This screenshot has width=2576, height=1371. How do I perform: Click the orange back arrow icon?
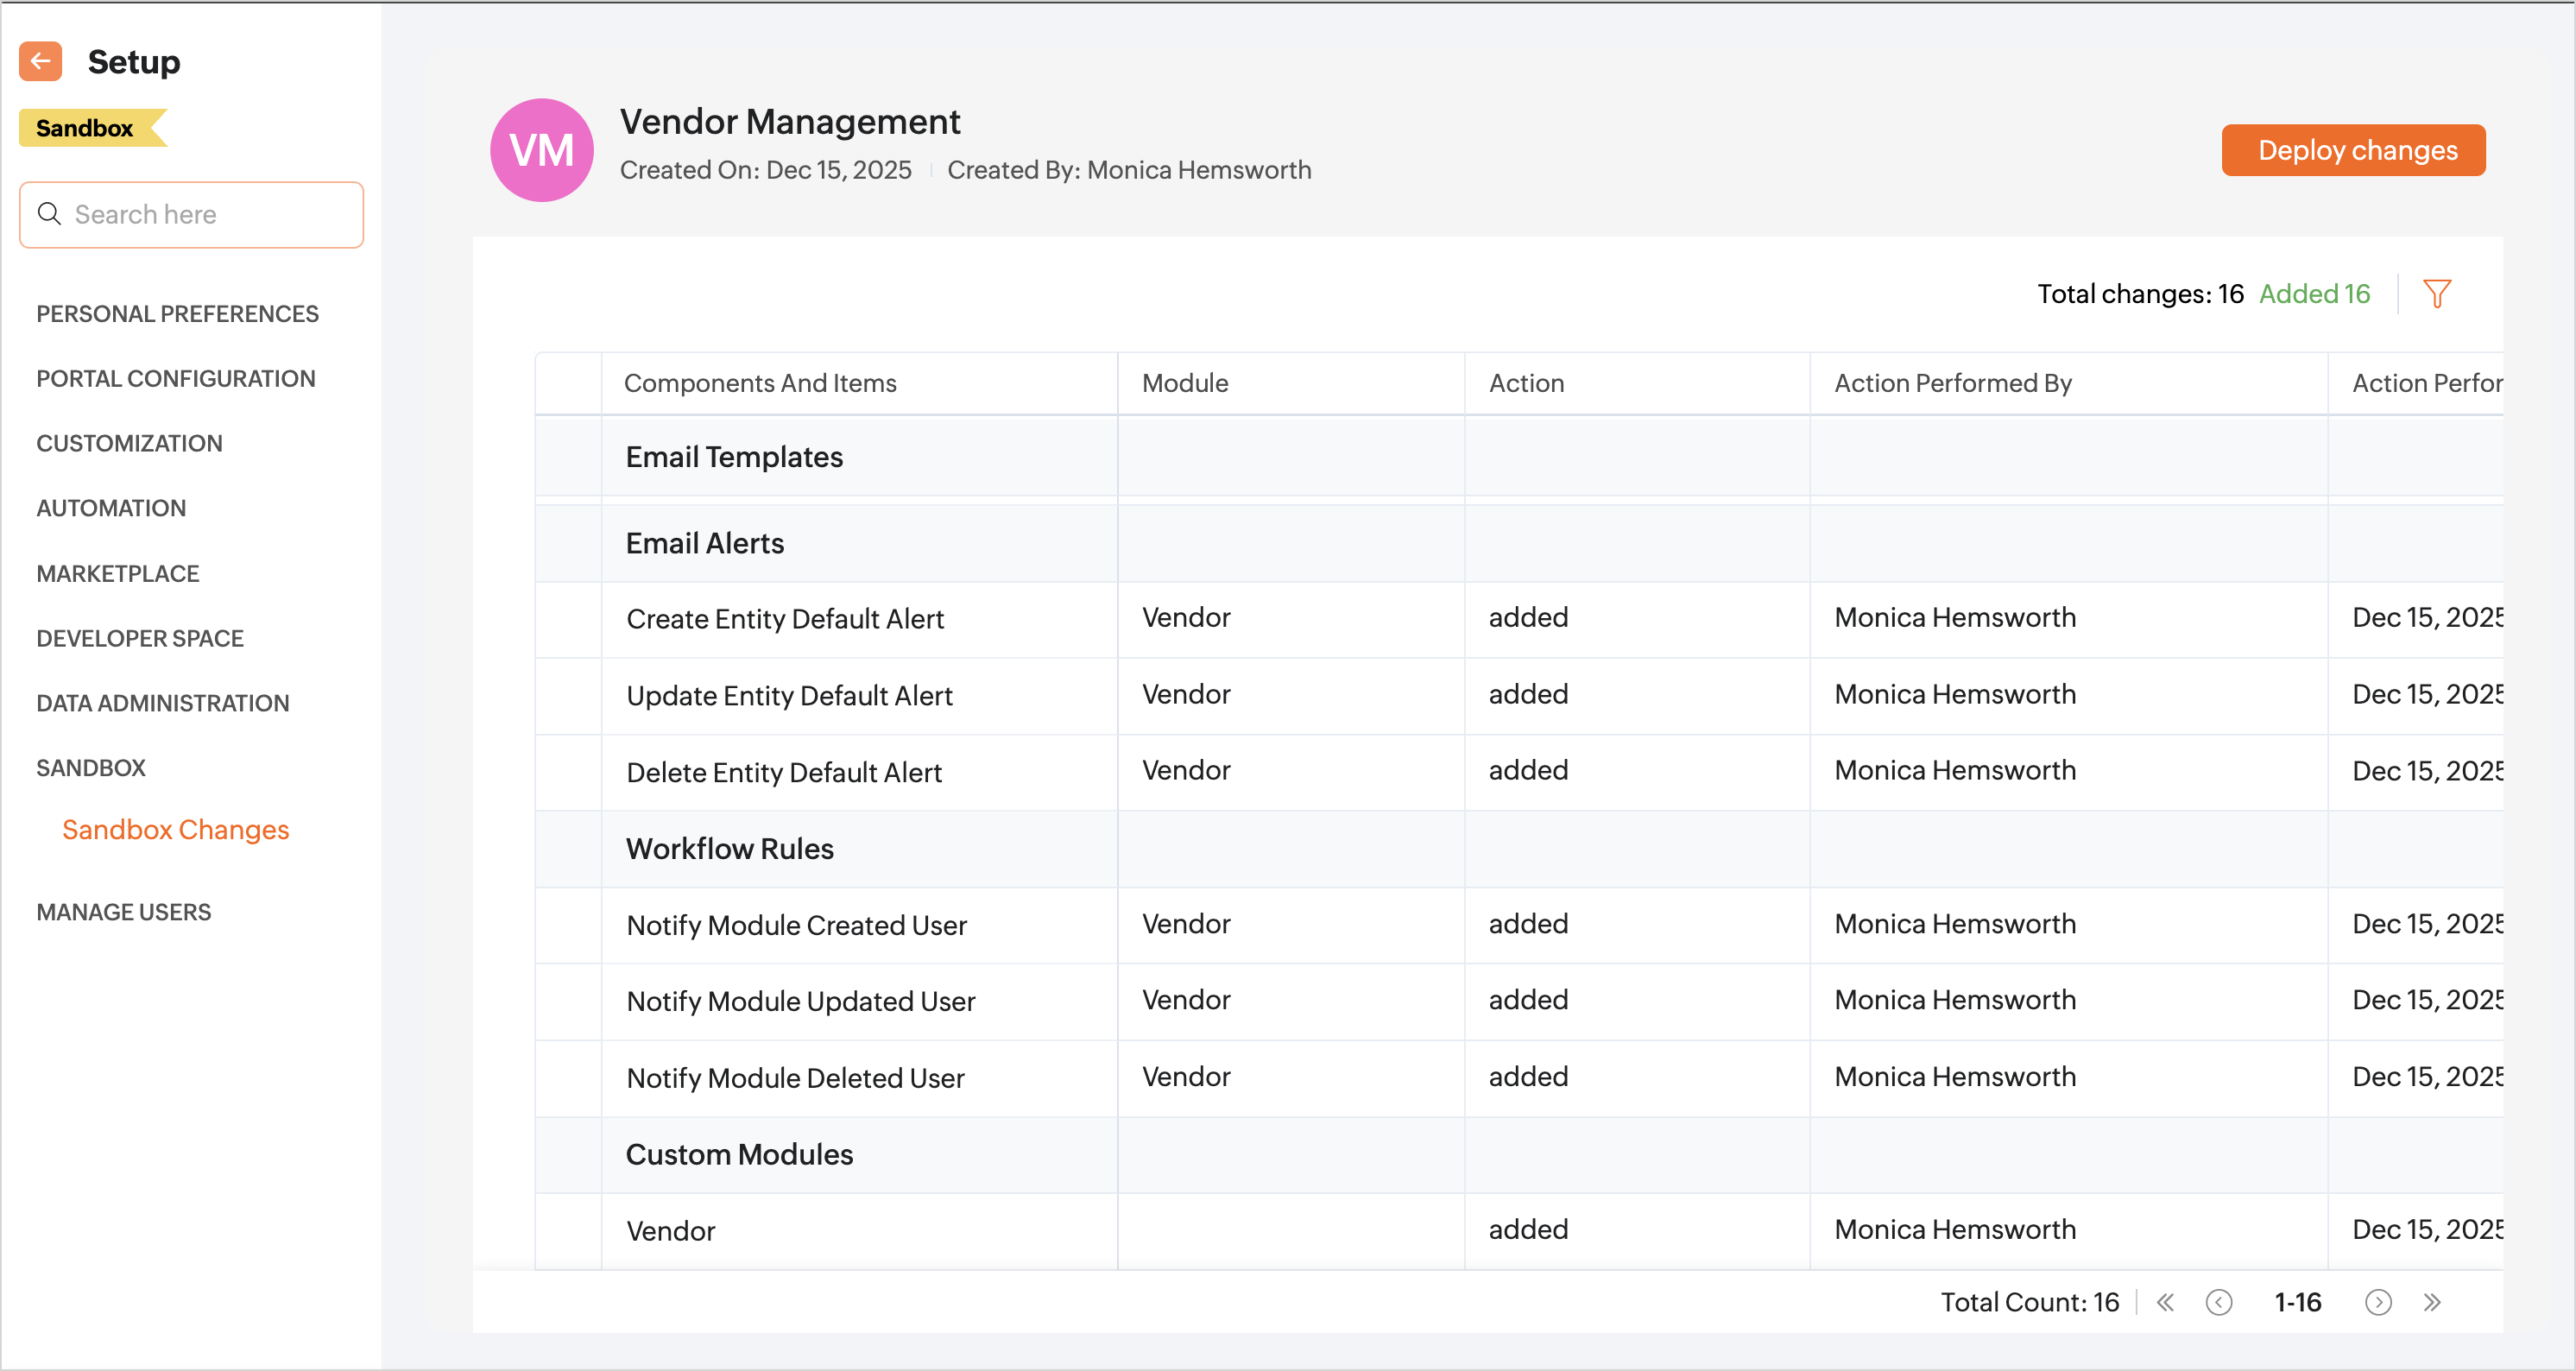point(40,61)
